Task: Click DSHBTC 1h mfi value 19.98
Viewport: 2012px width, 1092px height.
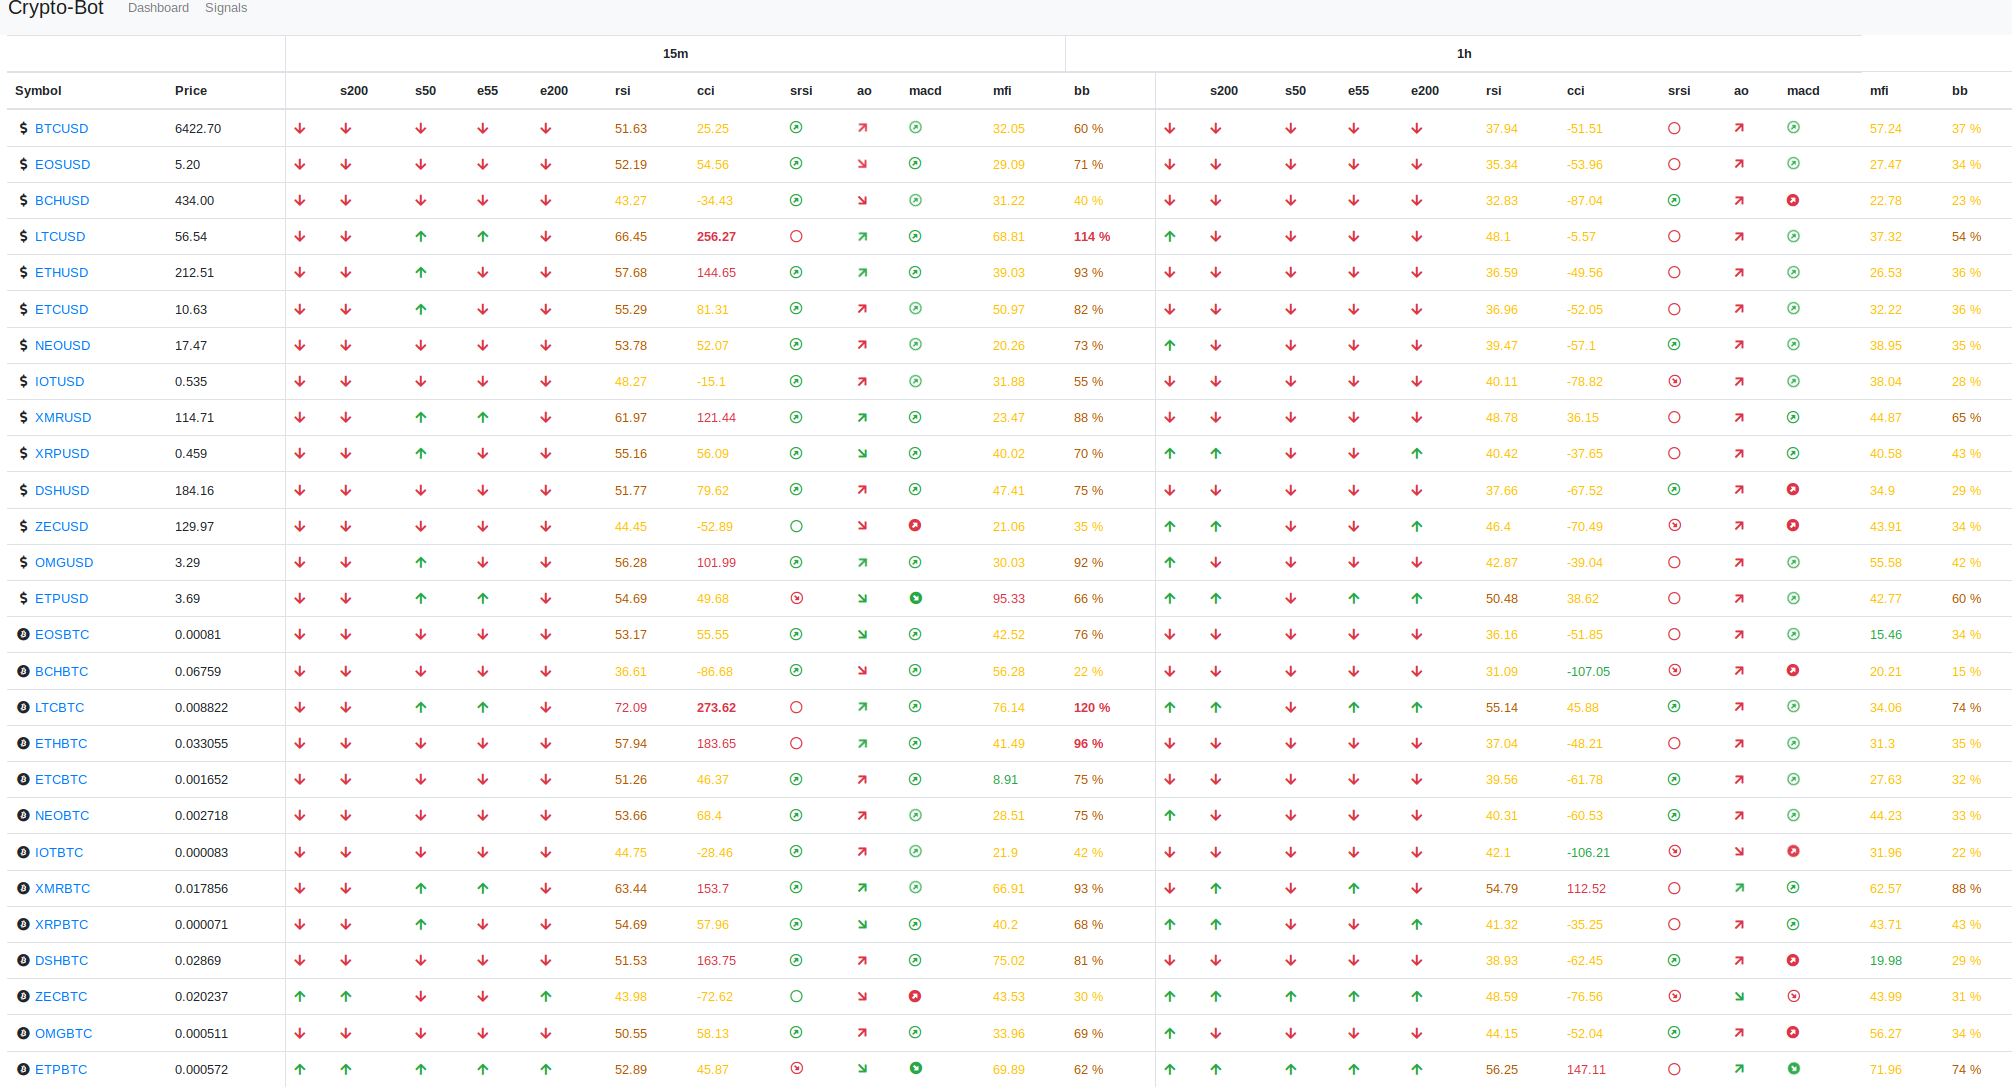Action: click(1886, 960)
